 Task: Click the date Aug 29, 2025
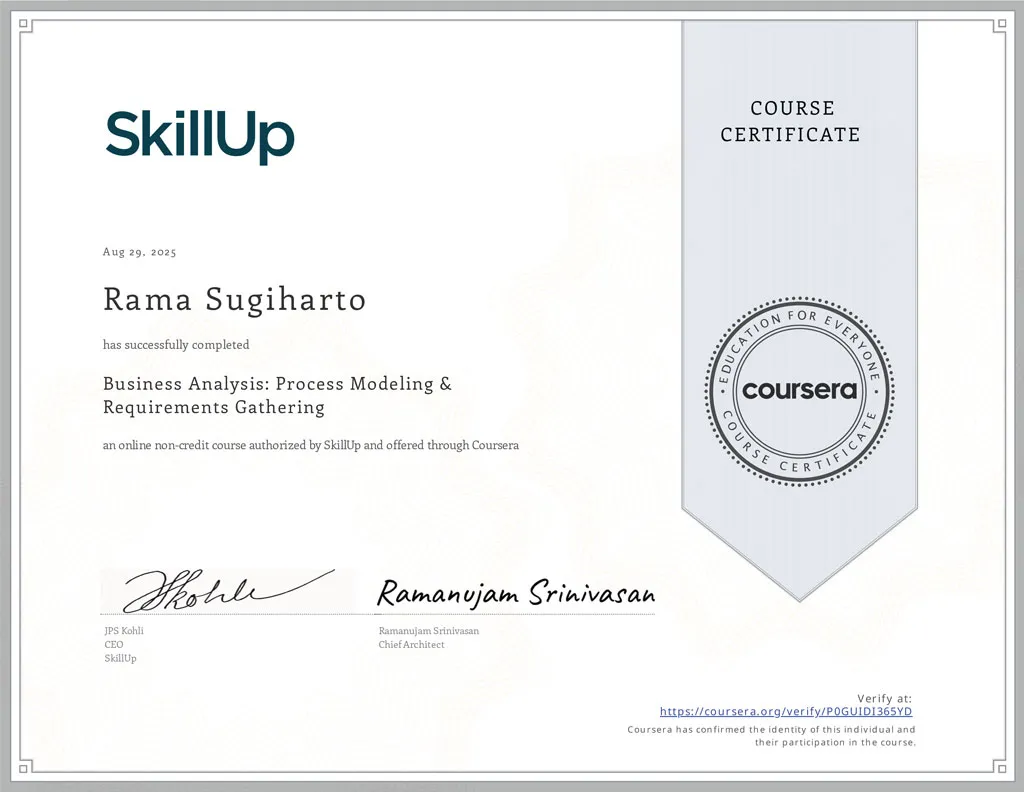tap(140, 252)
